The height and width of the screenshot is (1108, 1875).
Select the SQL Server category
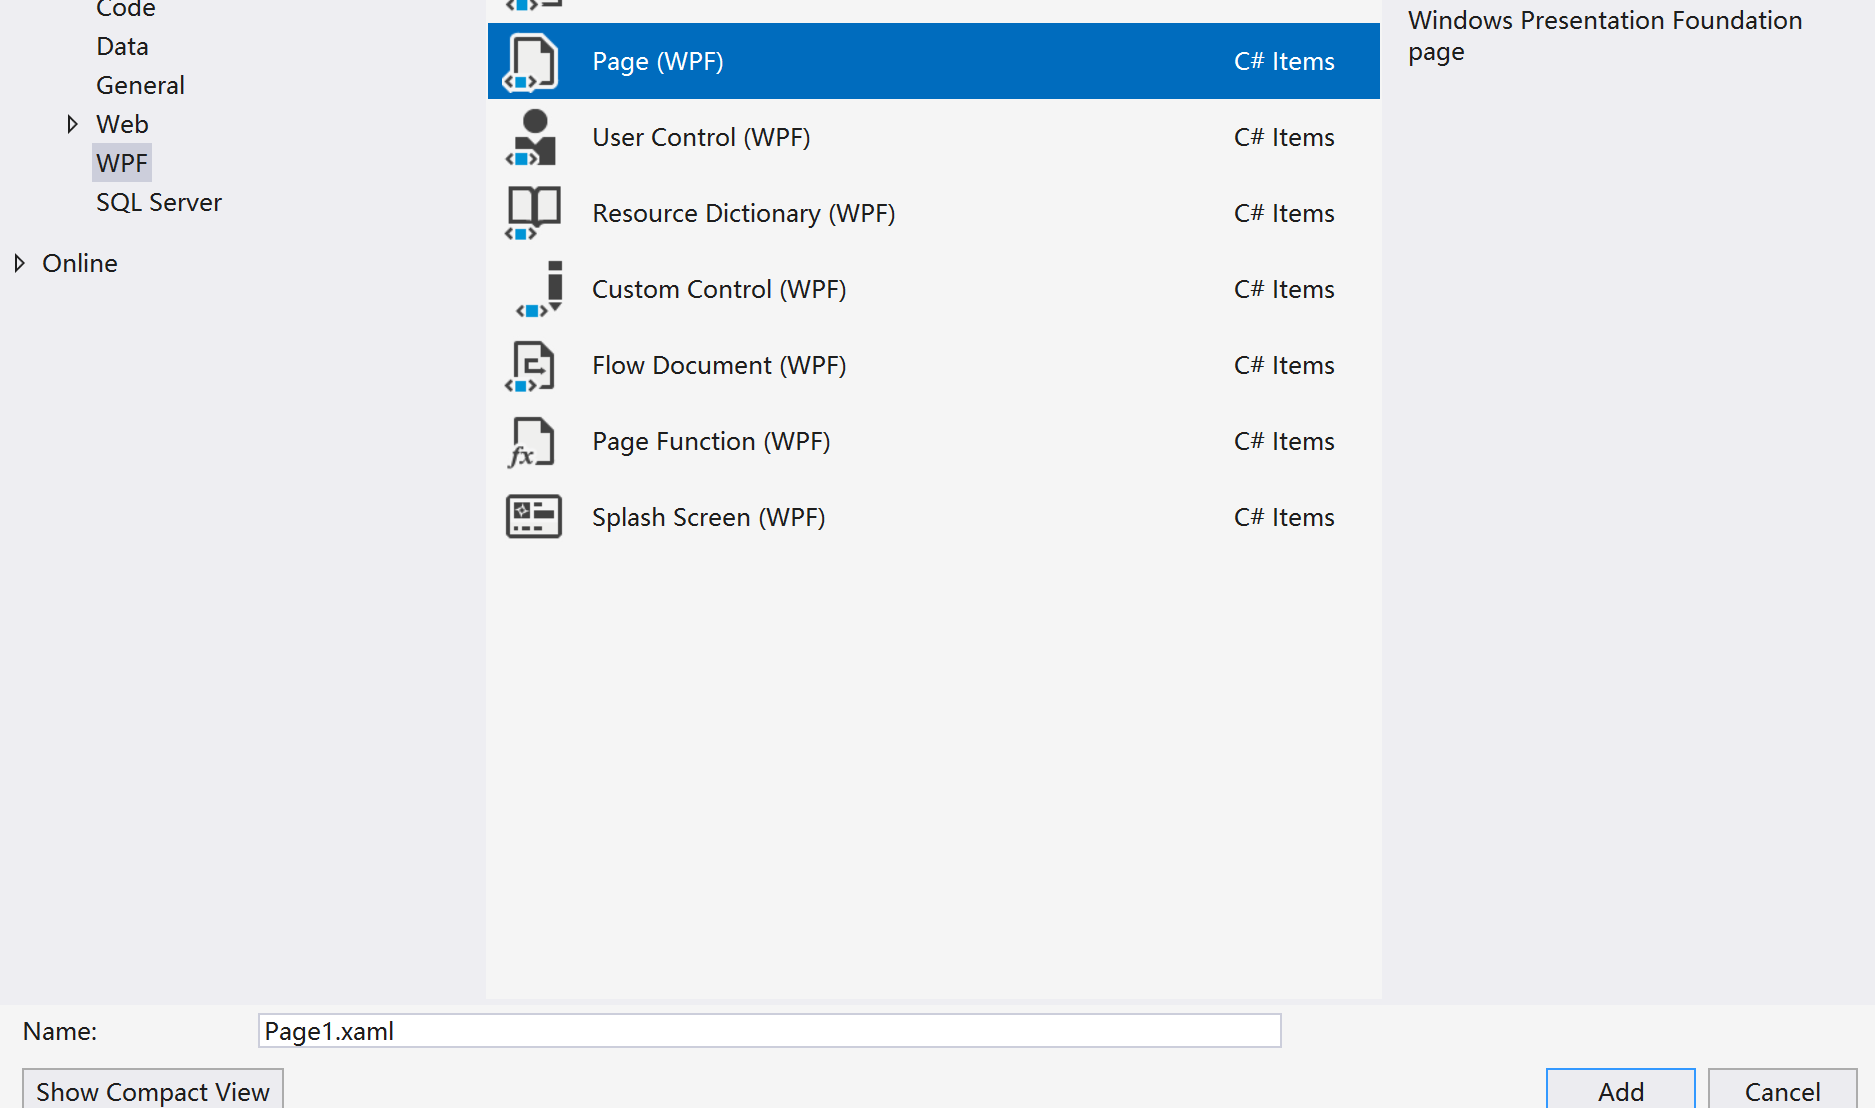click(159, 202)
